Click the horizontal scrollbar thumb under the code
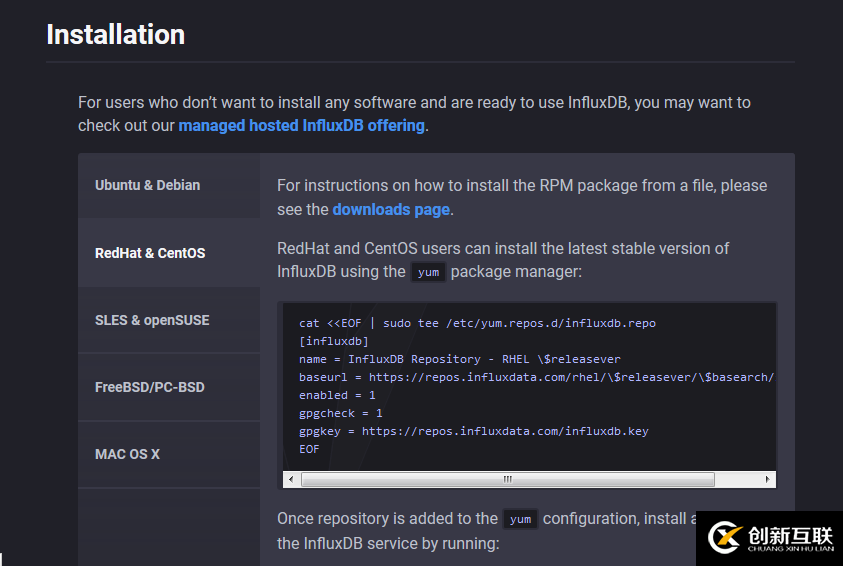 tap(507, 480)
